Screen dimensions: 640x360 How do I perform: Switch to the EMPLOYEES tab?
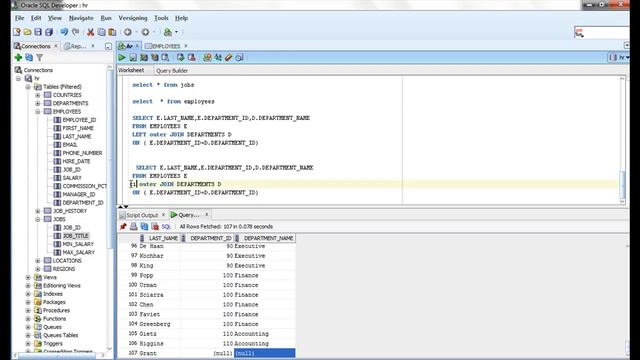pos(166,46)
